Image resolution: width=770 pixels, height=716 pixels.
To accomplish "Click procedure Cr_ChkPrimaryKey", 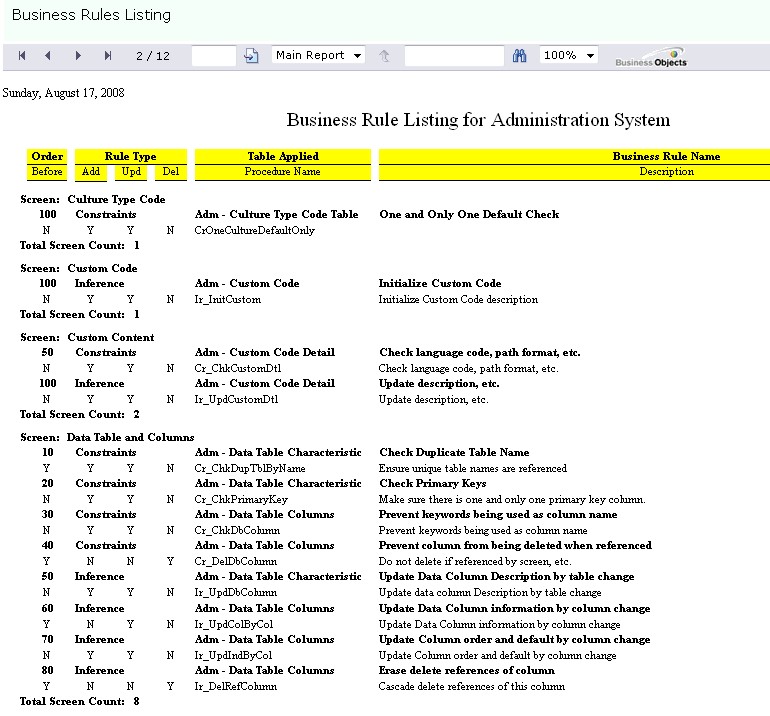I will click(241, 499).
